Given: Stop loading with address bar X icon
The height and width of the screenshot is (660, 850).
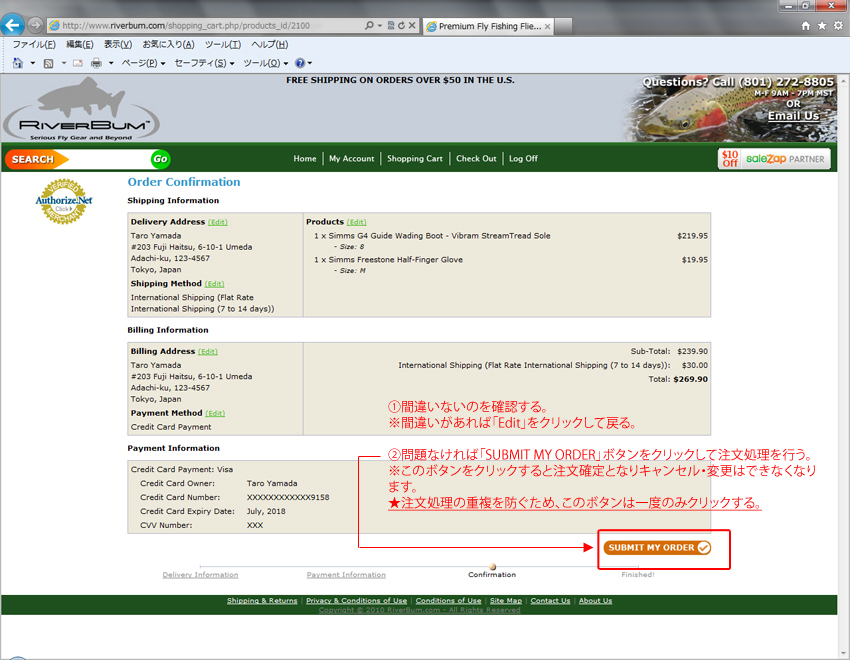Looking at the screenshot, I should click(x=412, y=25).
